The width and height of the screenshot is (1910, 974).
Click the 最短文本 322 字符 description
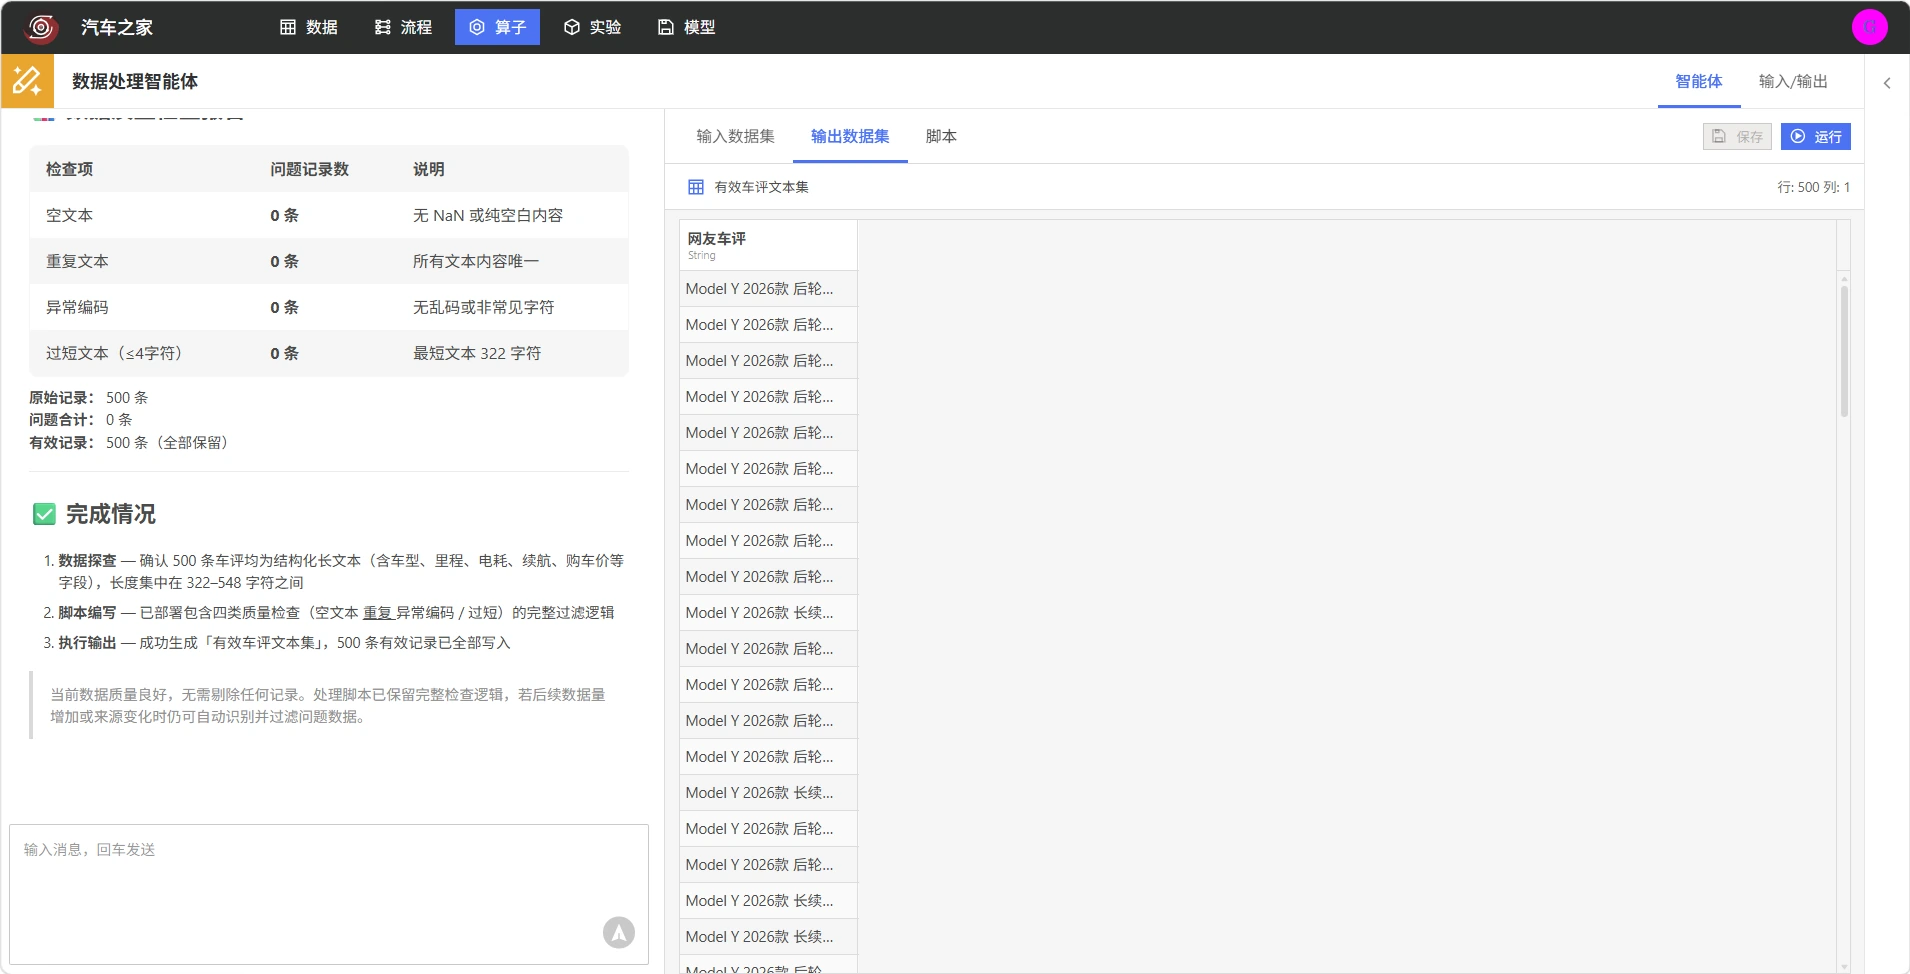tap(477, 353)
